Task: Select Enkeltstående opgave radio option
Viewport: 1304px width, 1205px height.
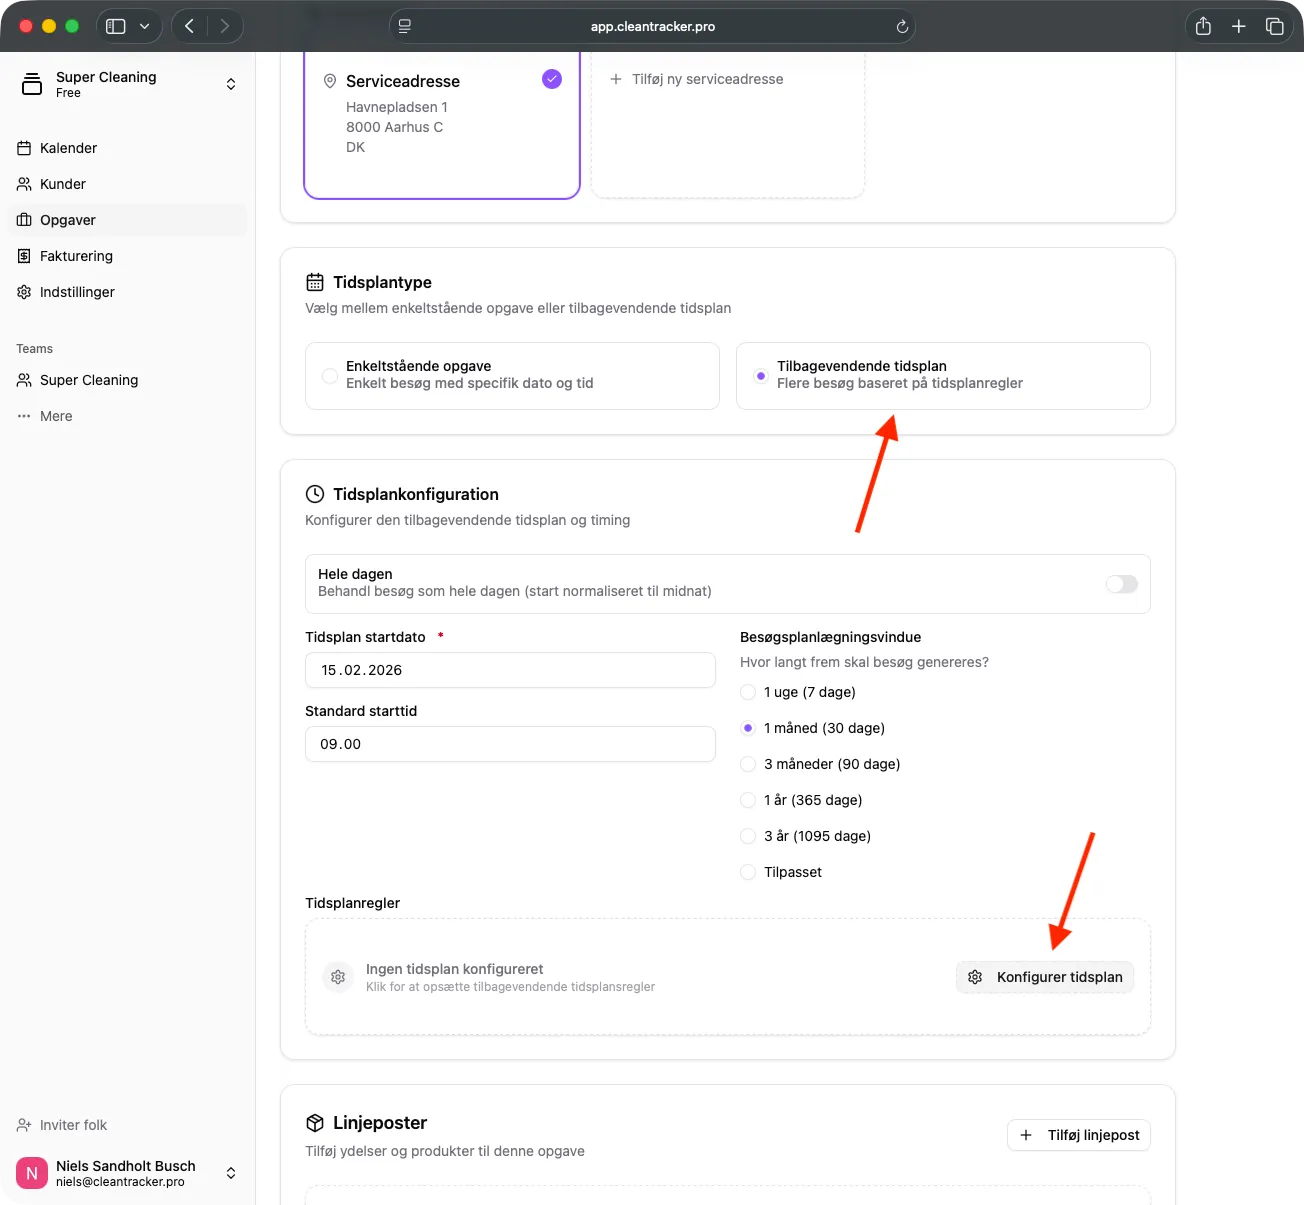Action: click(329, 376)
